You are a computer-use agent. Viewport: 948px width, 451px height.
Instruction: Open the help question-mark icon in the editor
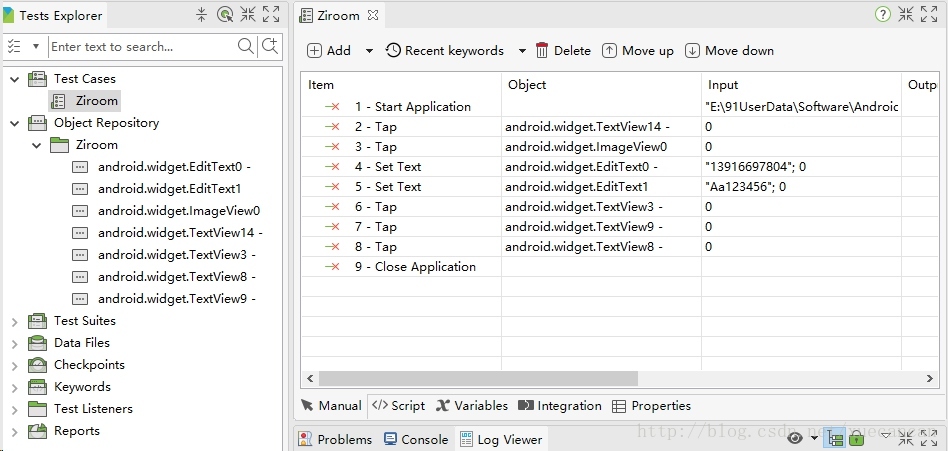point(883,15)
